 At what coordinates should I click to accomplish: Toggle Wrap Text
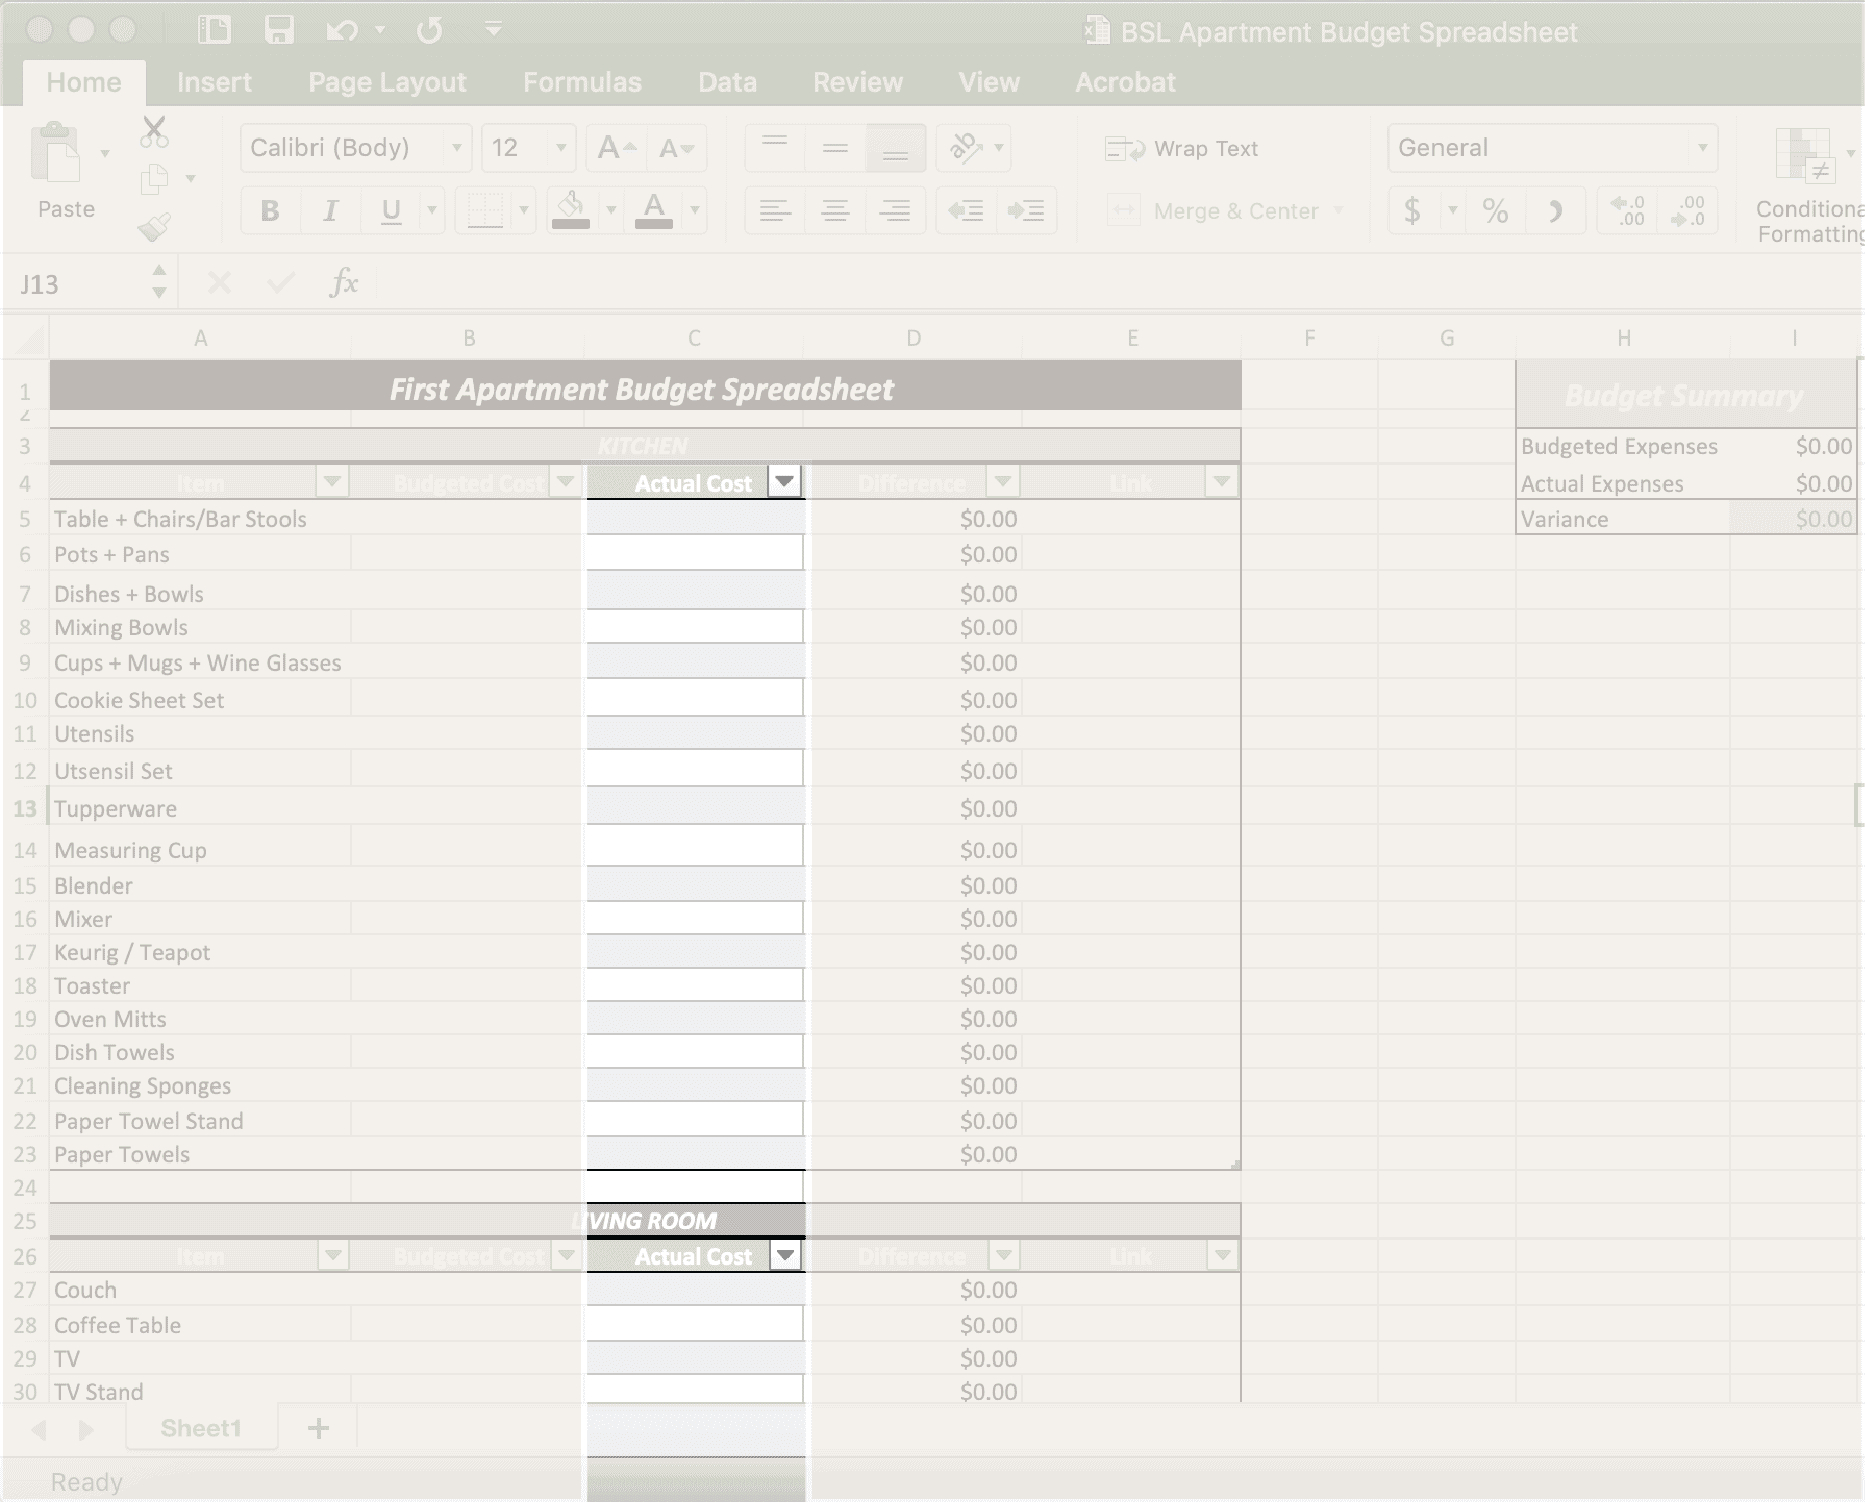coord(1181,149)
